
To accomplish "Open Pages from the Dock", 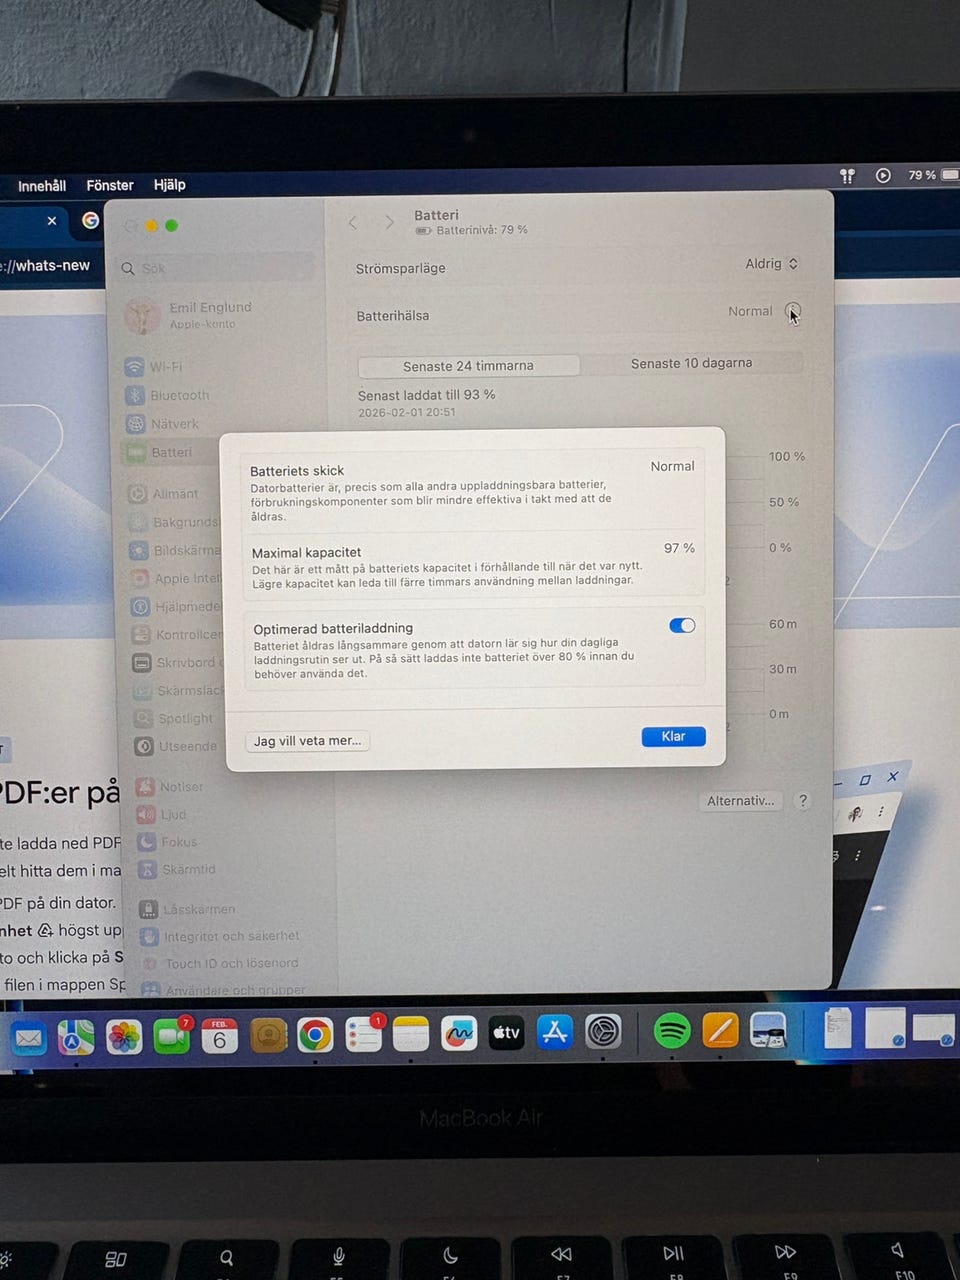I will (720, 1030).
